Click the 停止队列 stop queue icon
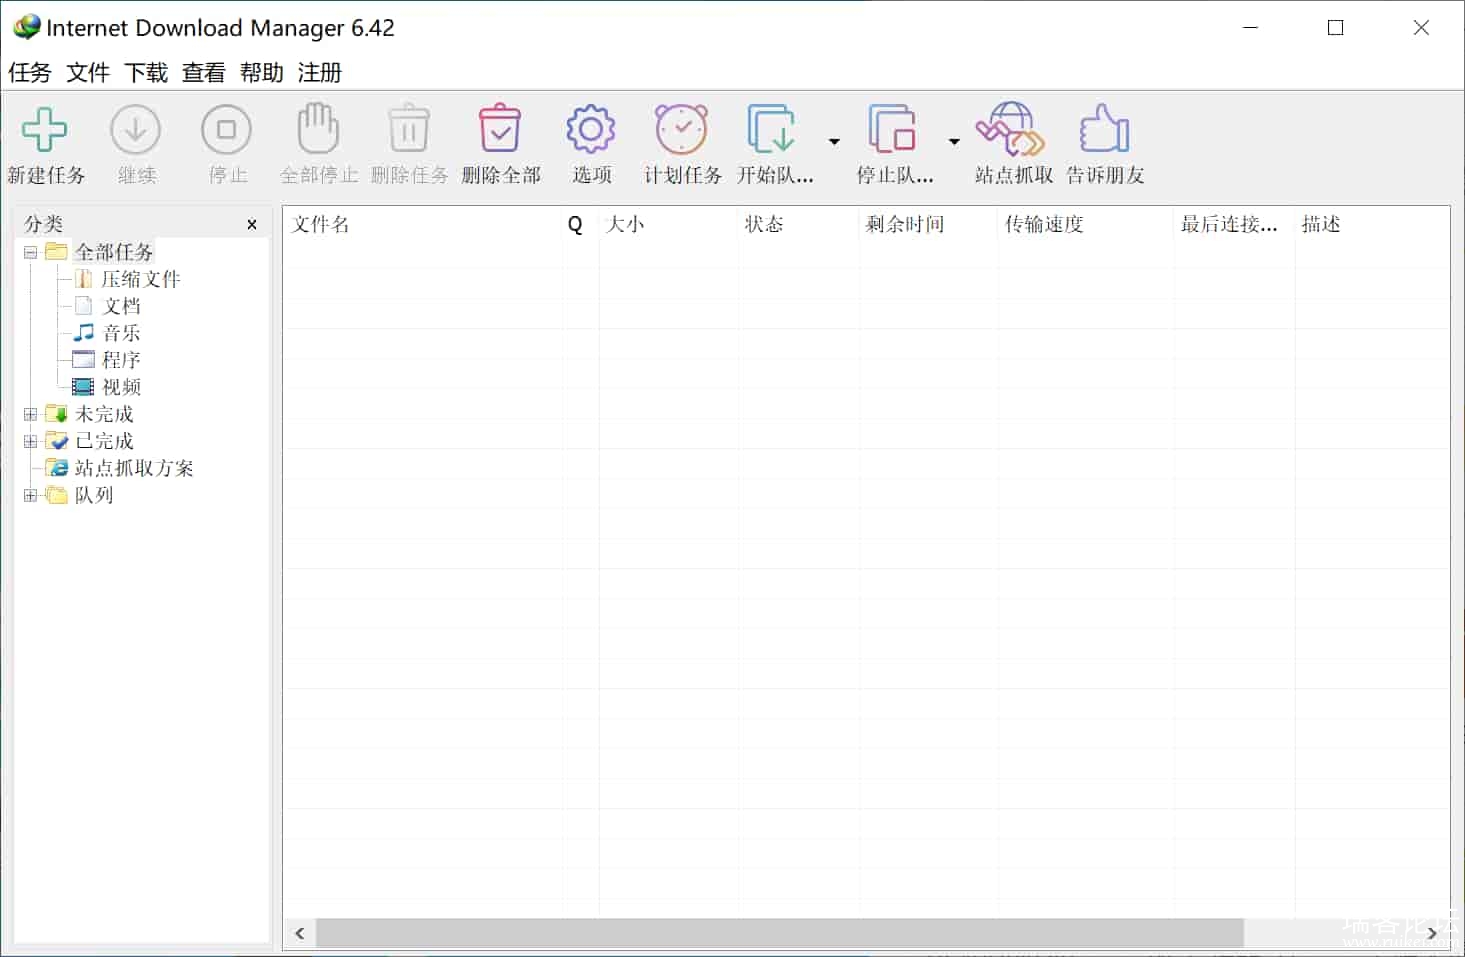 click(x=892, y=131)
